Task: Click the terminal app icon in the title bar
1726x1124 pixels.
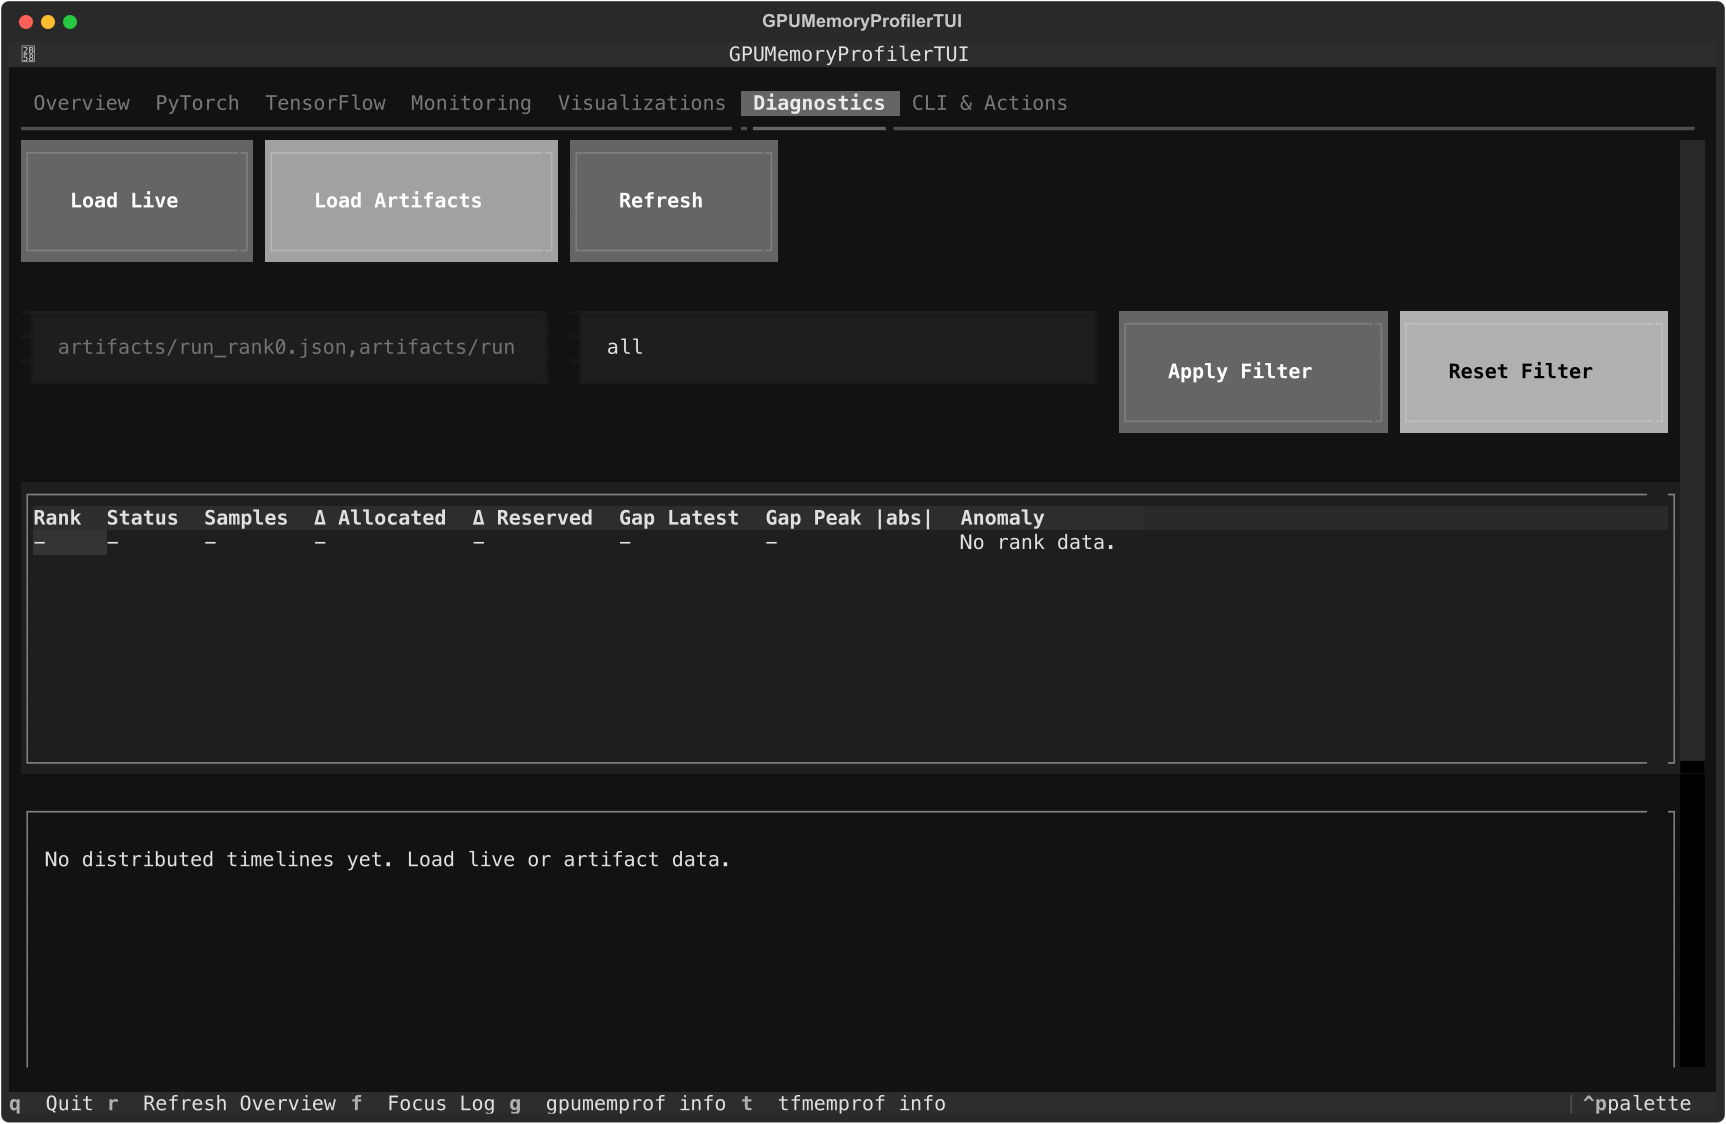Action: point(28,54)
